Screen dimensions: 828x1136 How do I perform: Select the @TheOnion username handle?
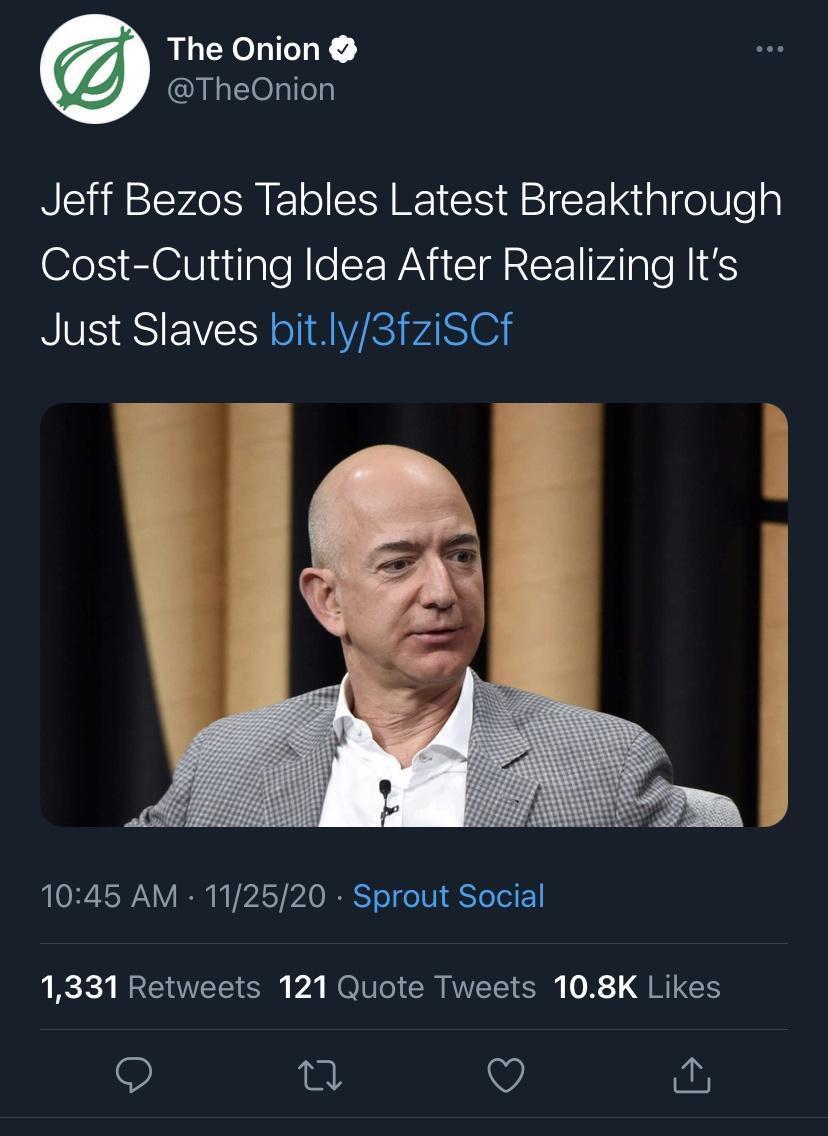point(252,89)
